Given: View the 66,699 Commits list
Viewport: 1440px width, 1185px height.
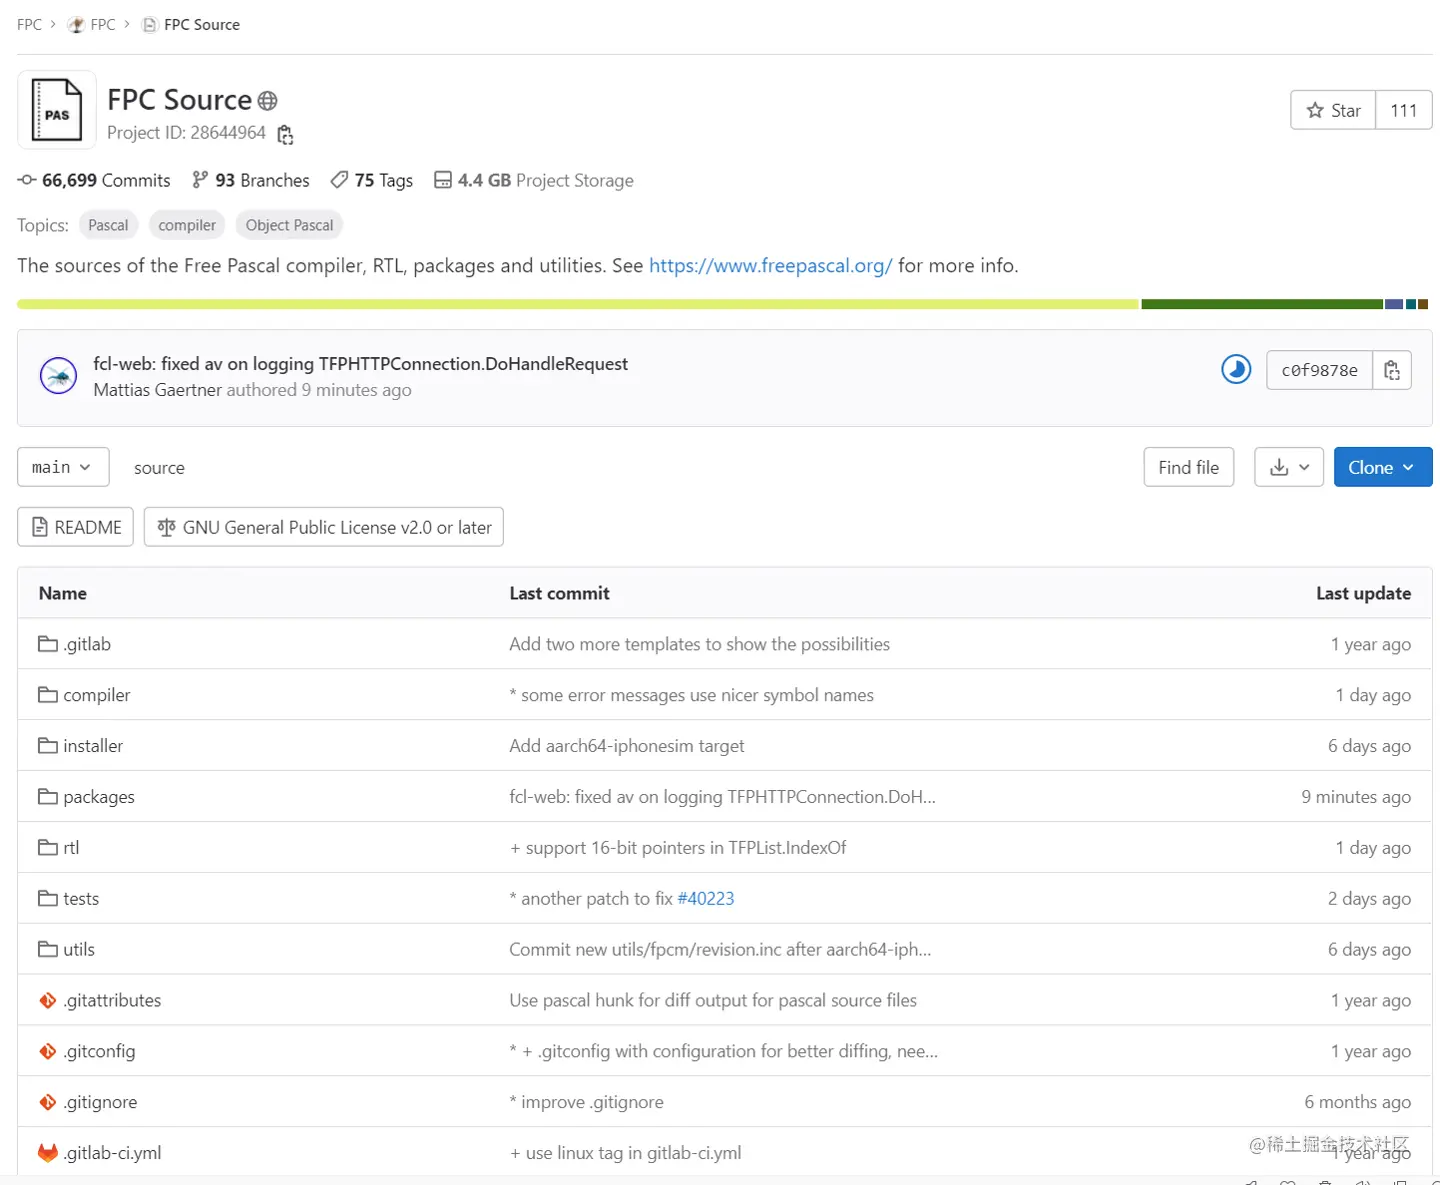Looking at the screenshot, I should pyautogui.click(x=95, y=180).
